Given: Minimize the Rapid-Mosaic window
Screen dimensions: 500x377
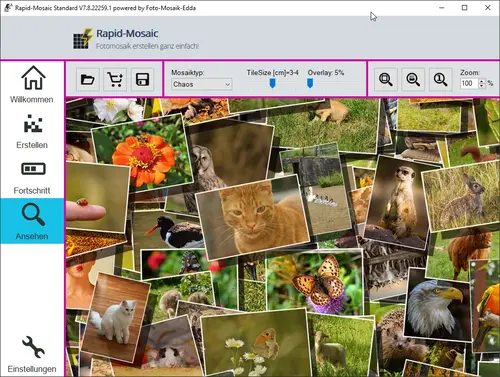Looking at the screenshot, I should point(442,8).
